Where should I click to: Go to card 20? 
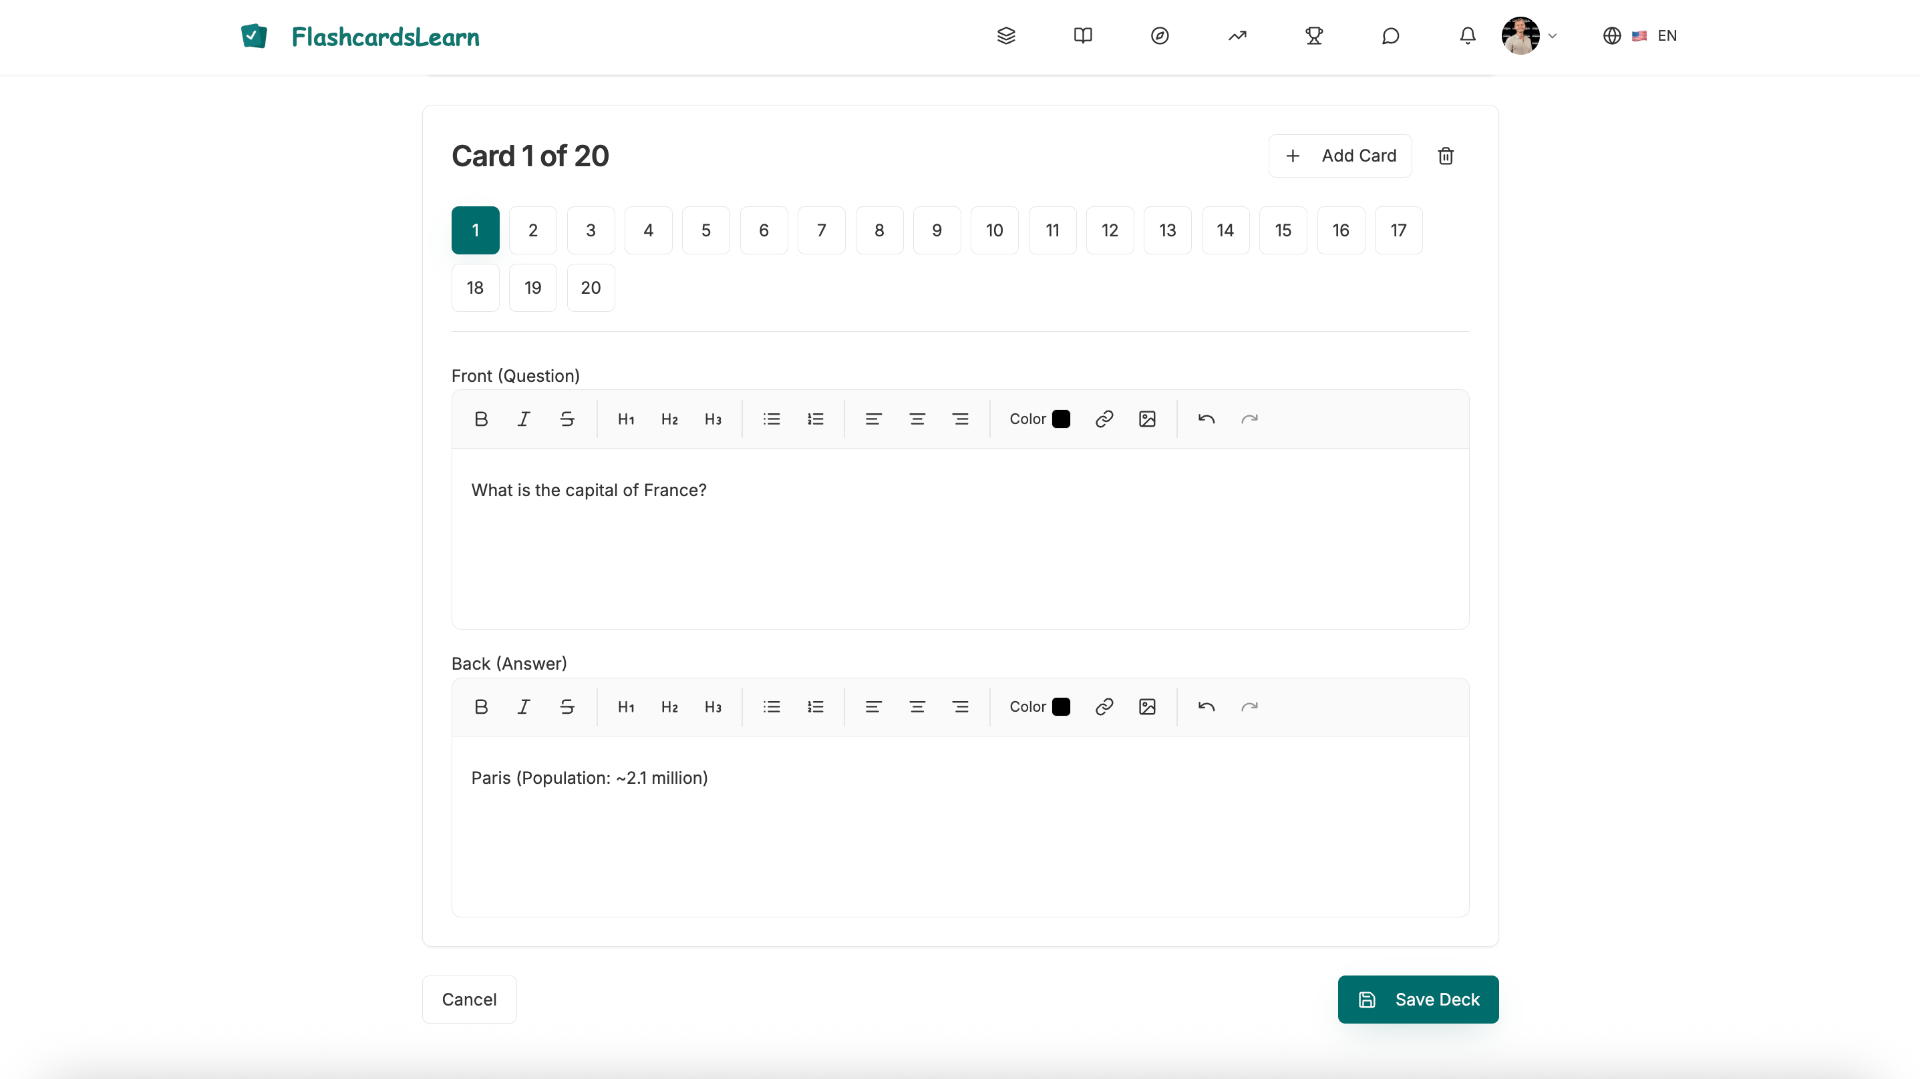590,288
